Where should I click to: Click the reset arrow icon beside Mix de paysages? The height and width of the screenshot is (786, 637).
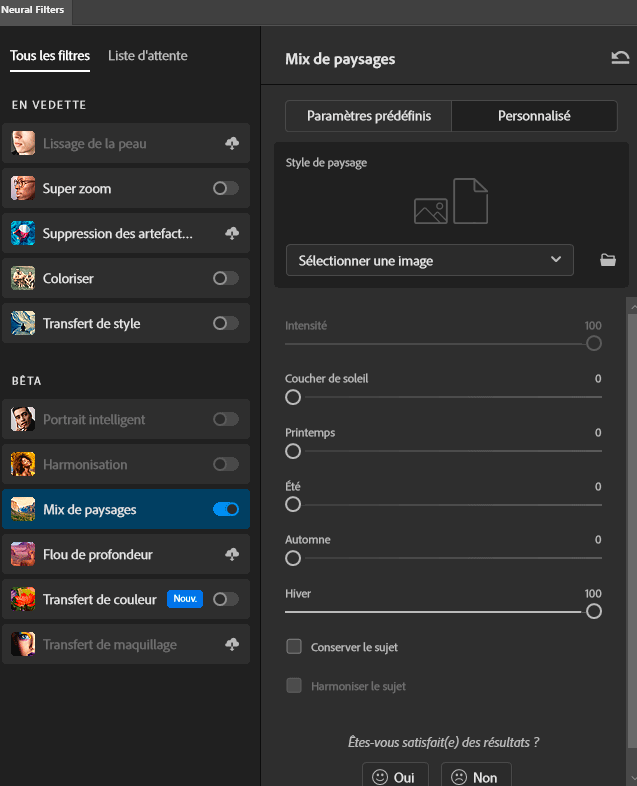tap(620, 58)
